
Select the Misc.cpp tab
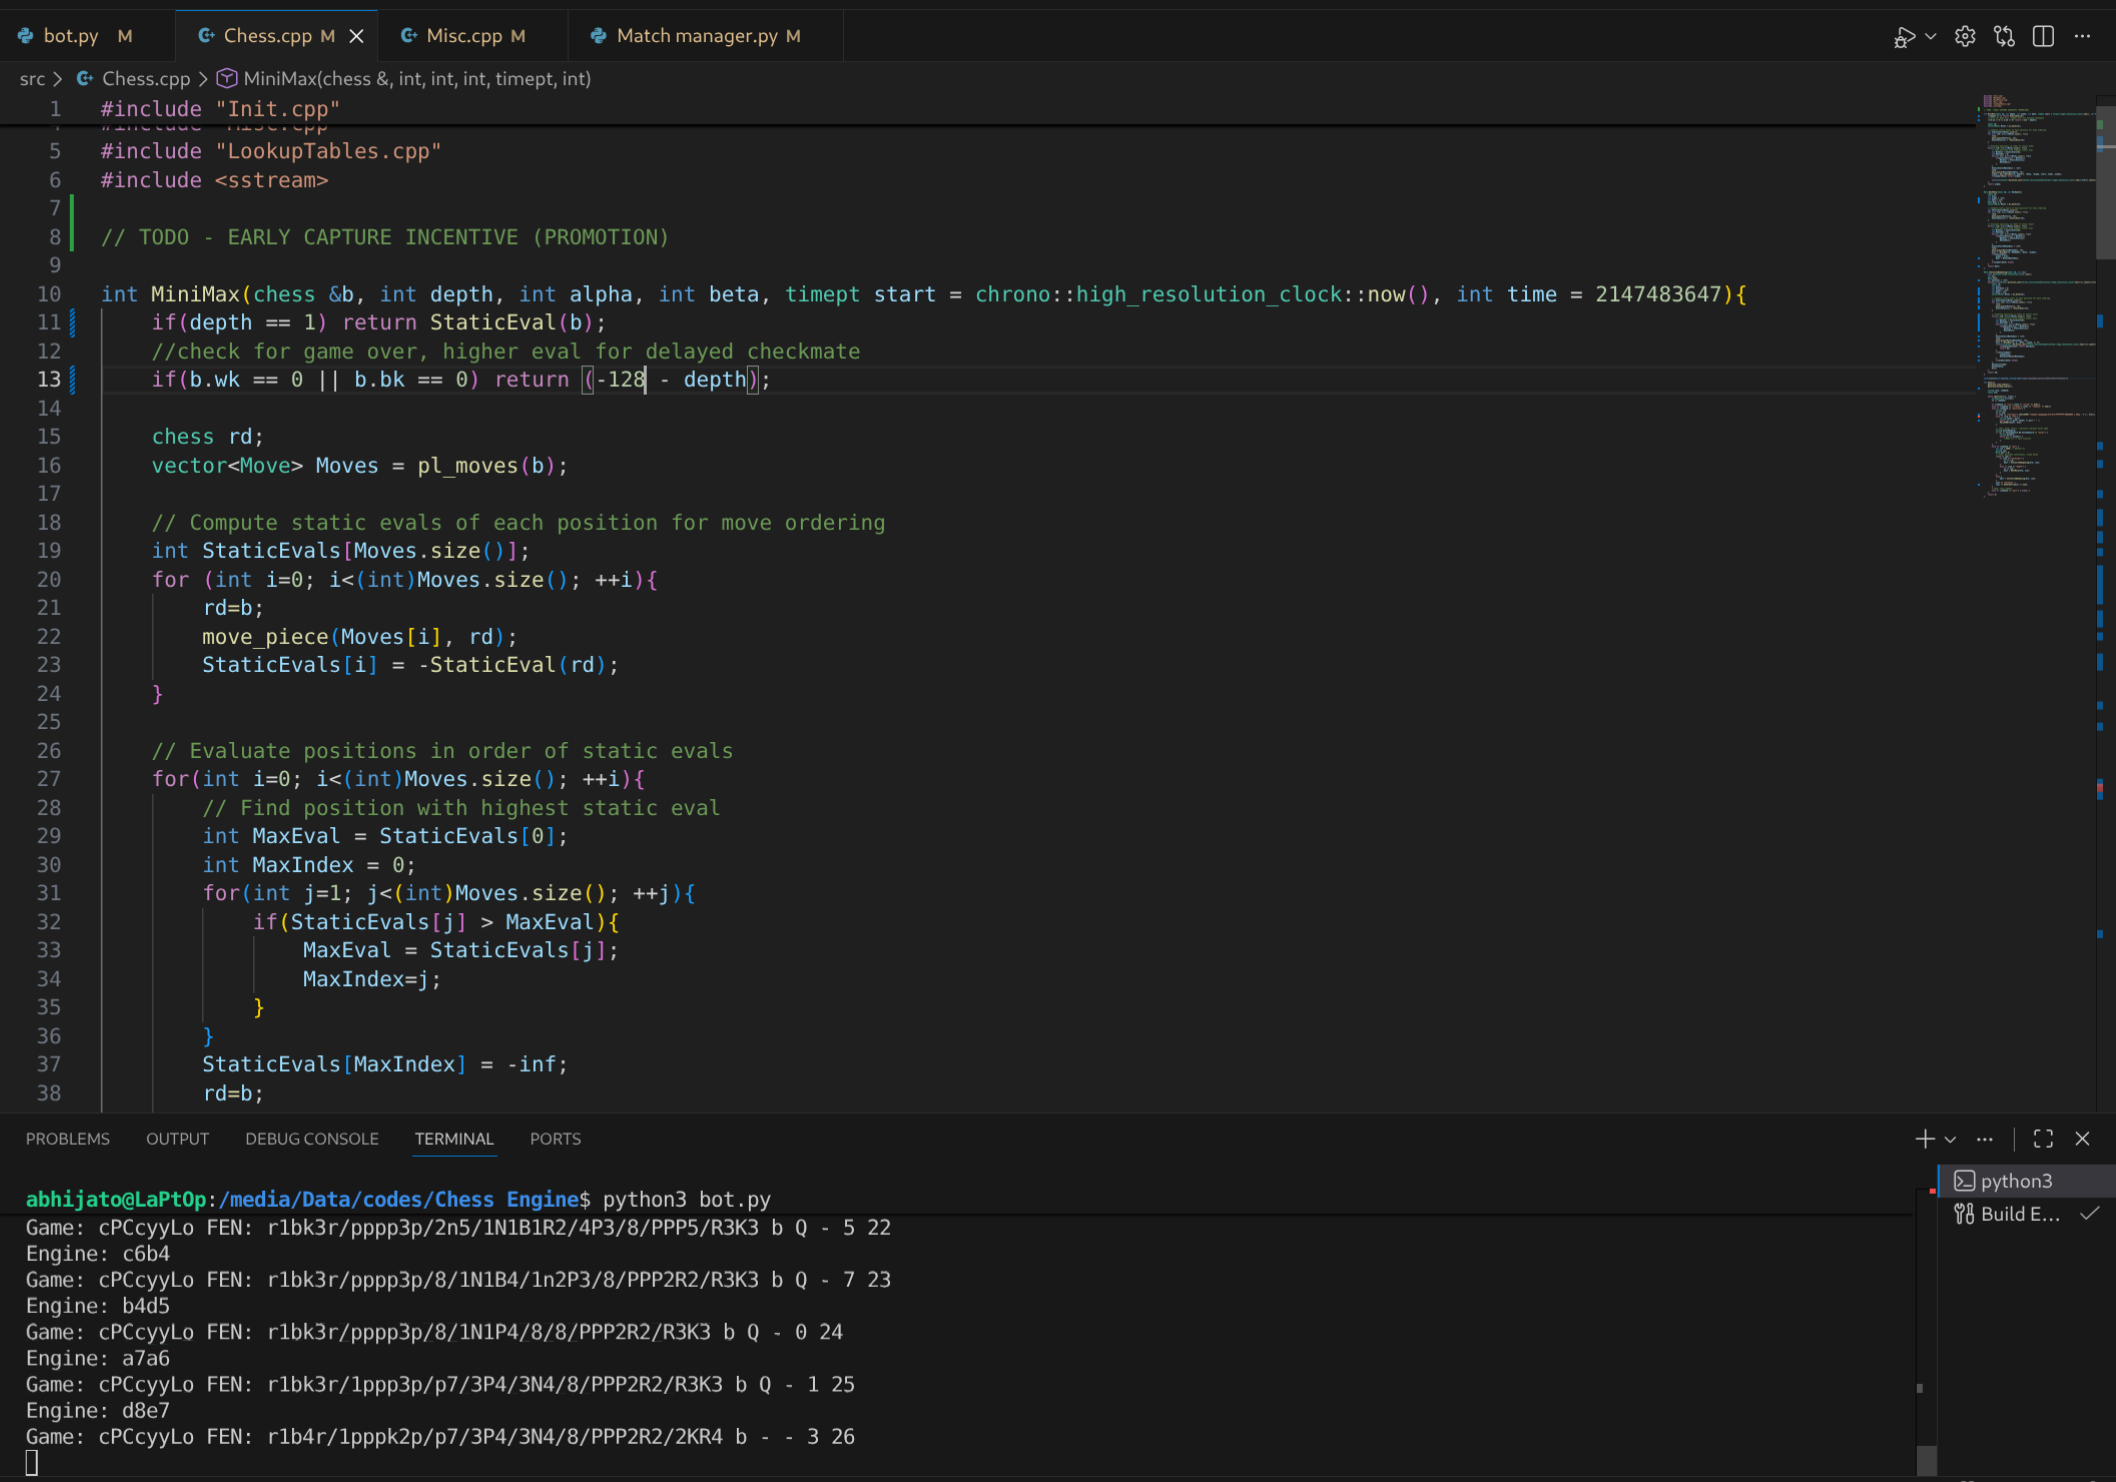pos(463,36)
